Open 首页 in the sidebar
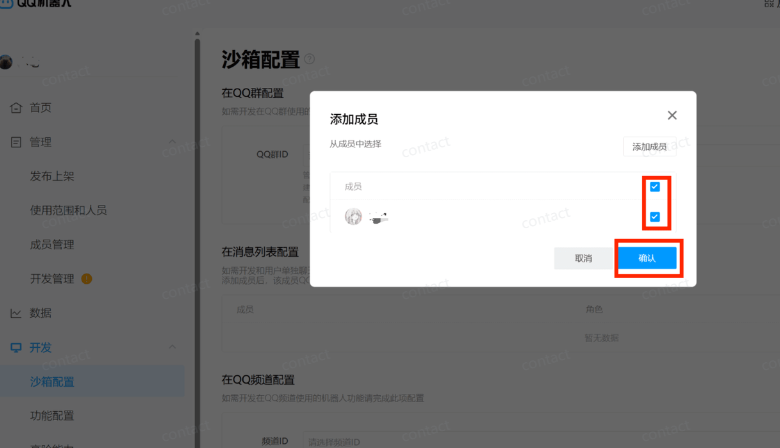 point(40,107)
